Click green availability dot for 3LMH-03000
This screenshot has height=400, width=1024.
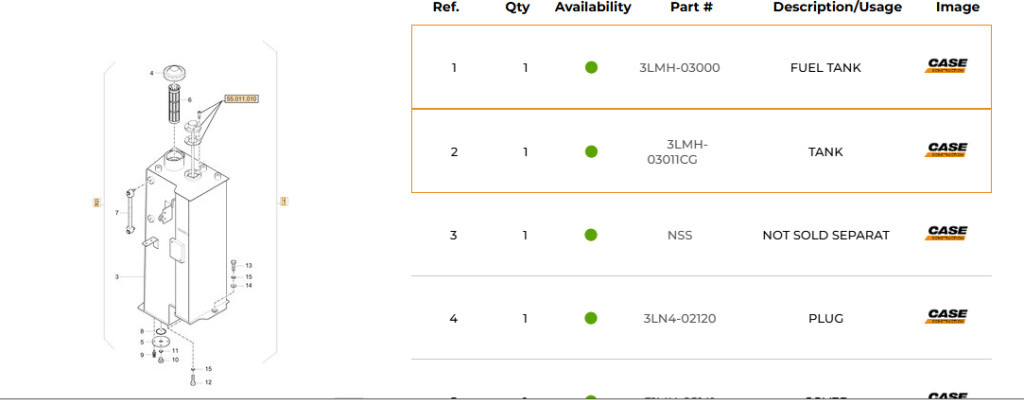(591, 67)
